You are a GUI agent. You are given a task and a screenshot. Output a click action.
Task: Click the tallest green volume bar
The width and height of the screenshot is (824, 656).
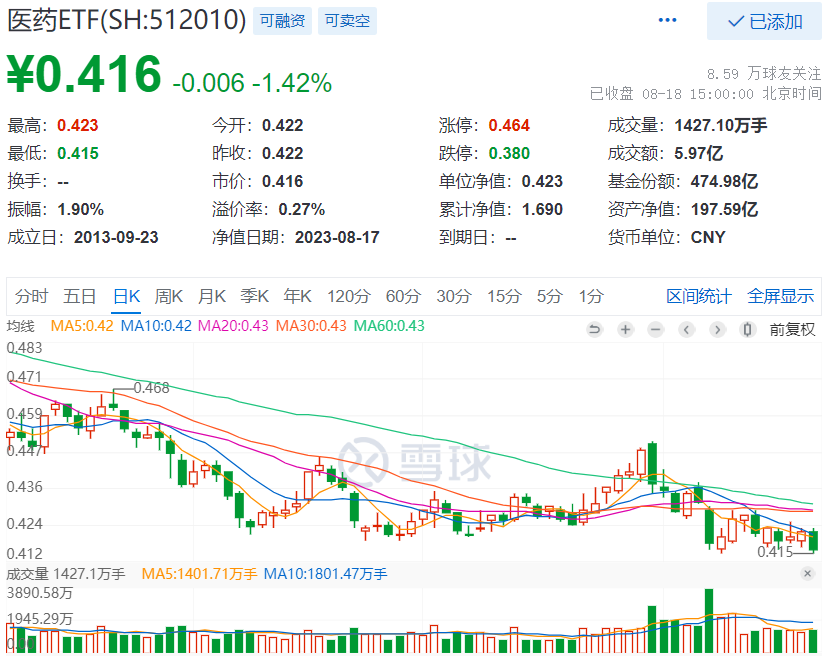709,621
